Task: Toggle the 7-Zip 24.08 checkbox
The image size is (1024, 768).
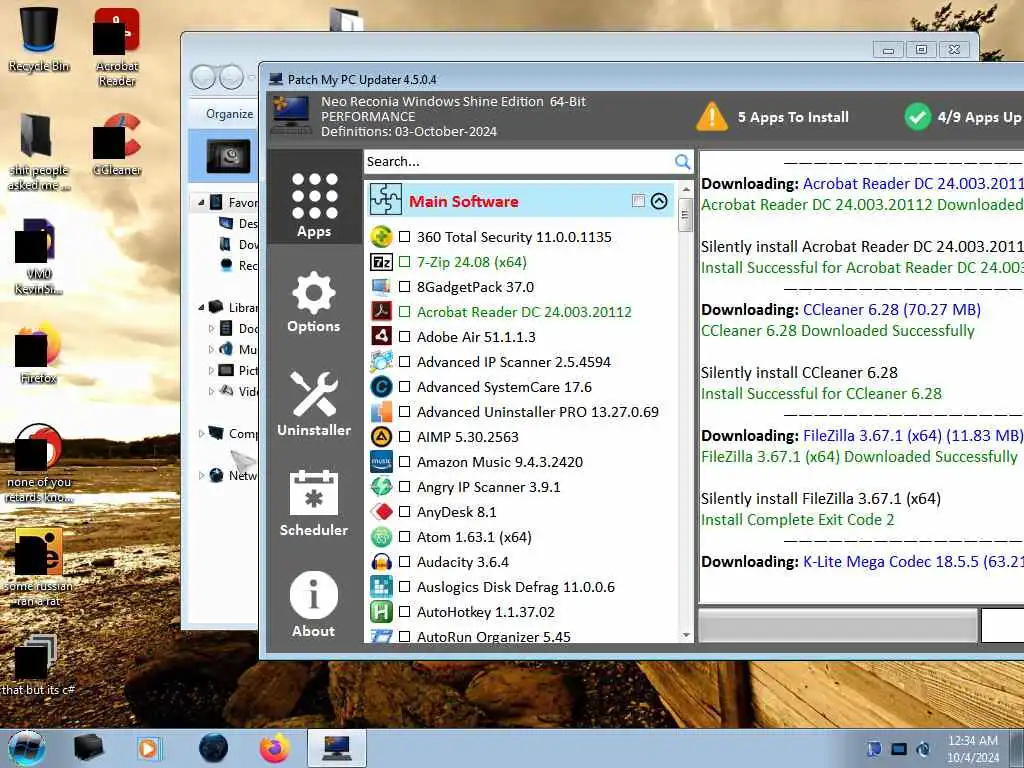Action: (x=404, y=262)
